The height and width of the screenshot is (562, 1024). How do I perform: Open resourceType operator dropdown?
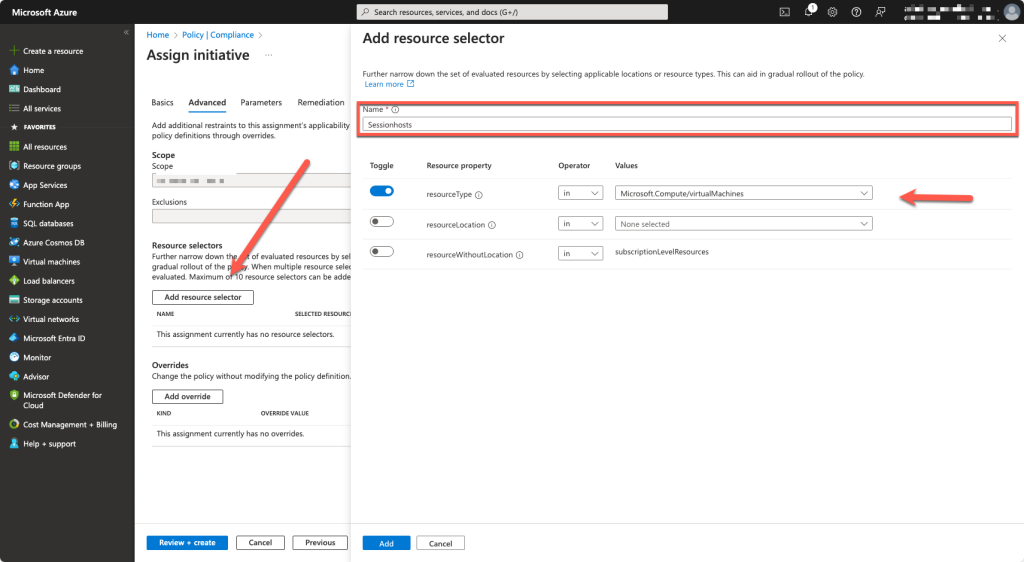click(x=580, y=193)
